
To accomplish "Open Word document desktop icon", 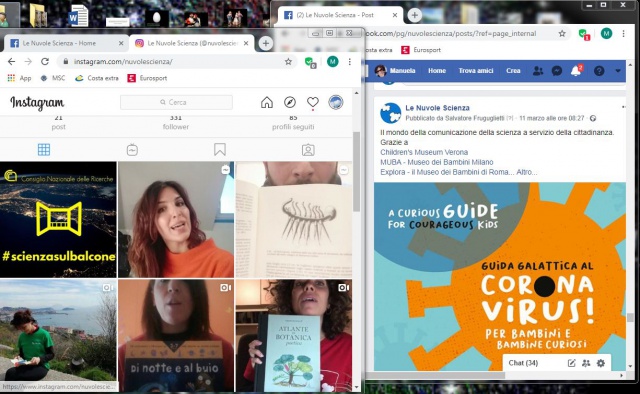I will pyautogui.click(x=78, y=16).
